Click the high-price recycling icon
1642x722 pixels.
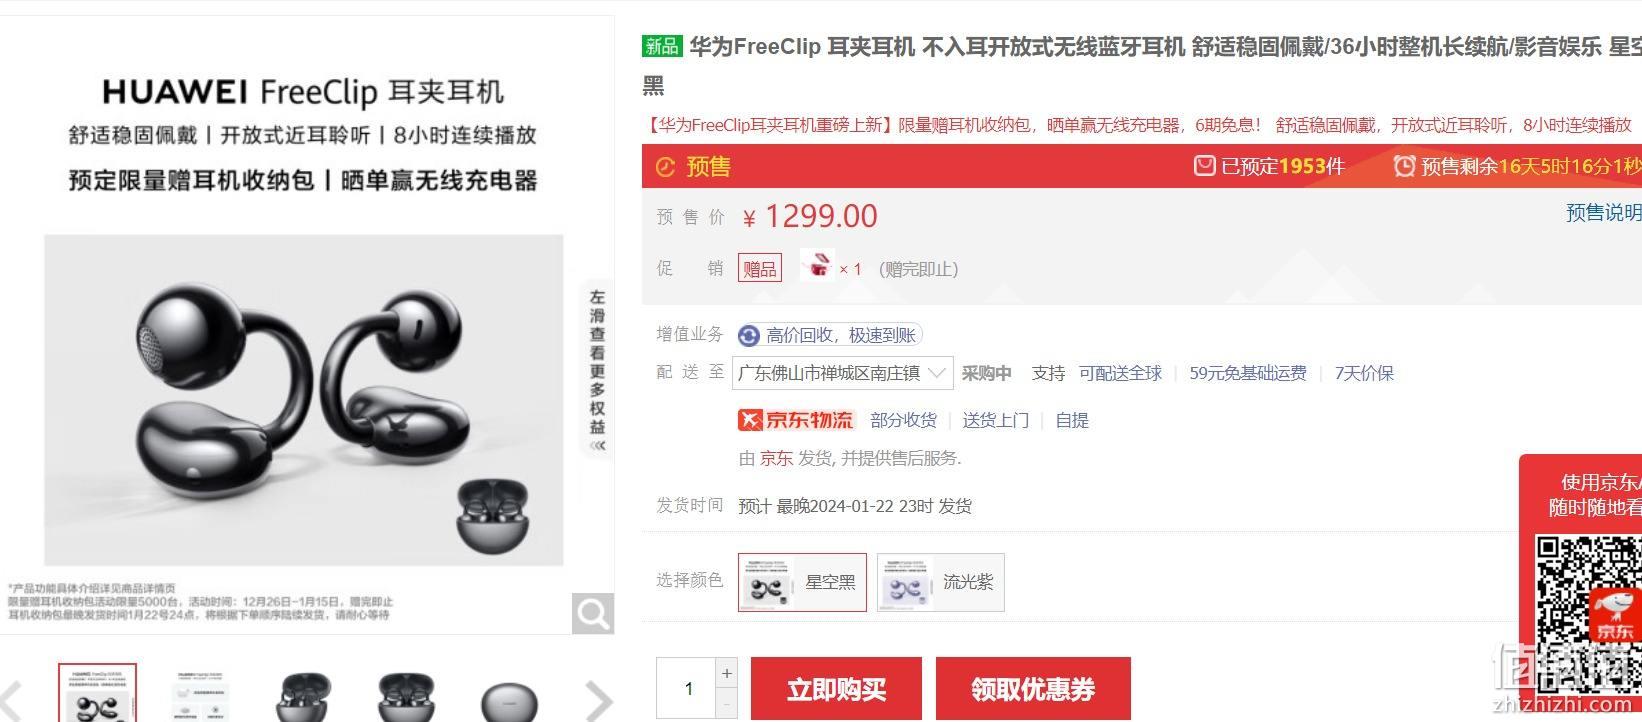748,335
